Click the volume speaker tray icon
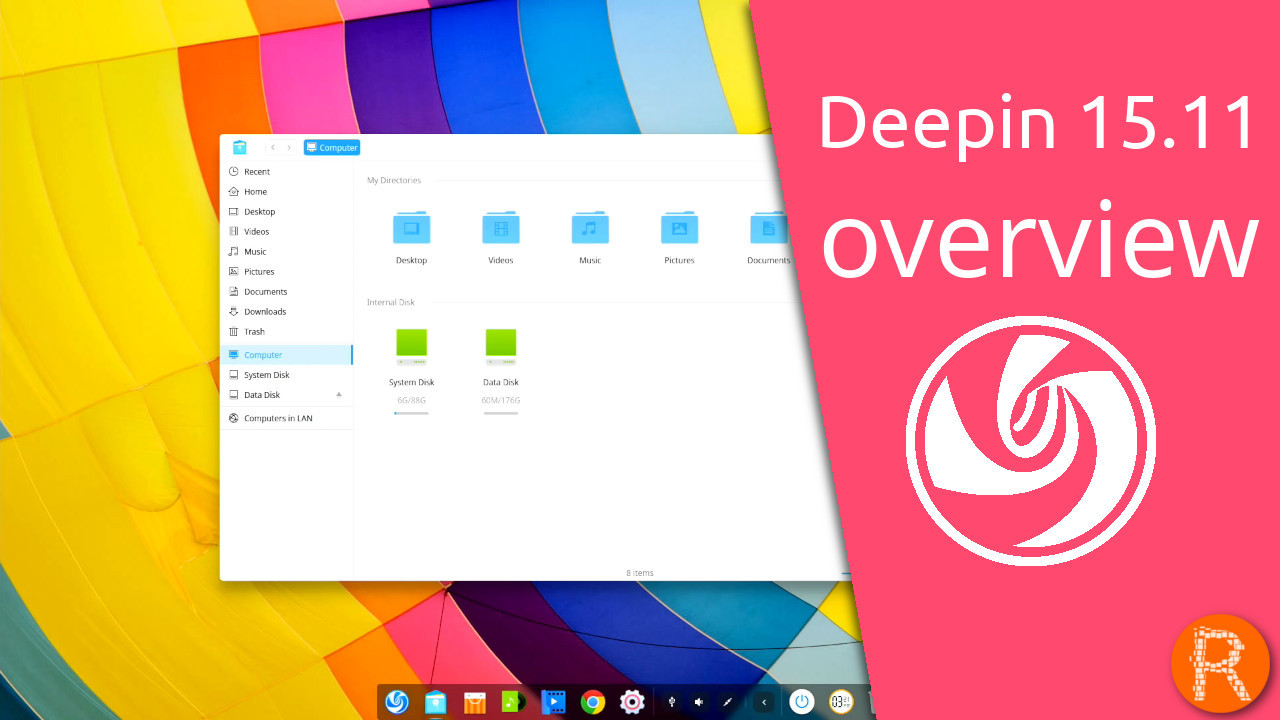The image size is (1280, 720). tap(699, 702)
